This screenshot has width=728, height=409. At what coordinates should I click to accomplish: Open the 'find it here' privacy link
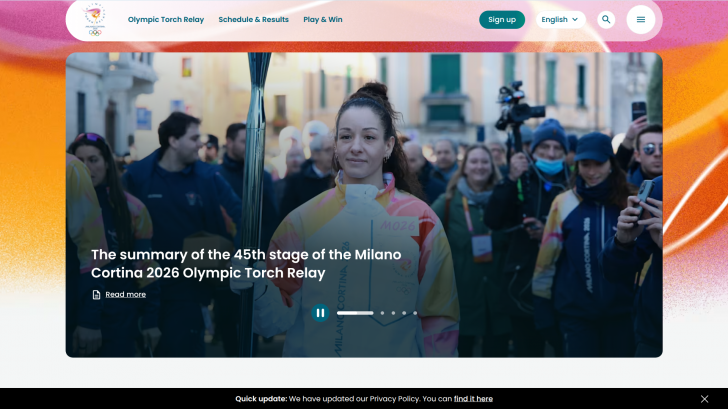473,399
